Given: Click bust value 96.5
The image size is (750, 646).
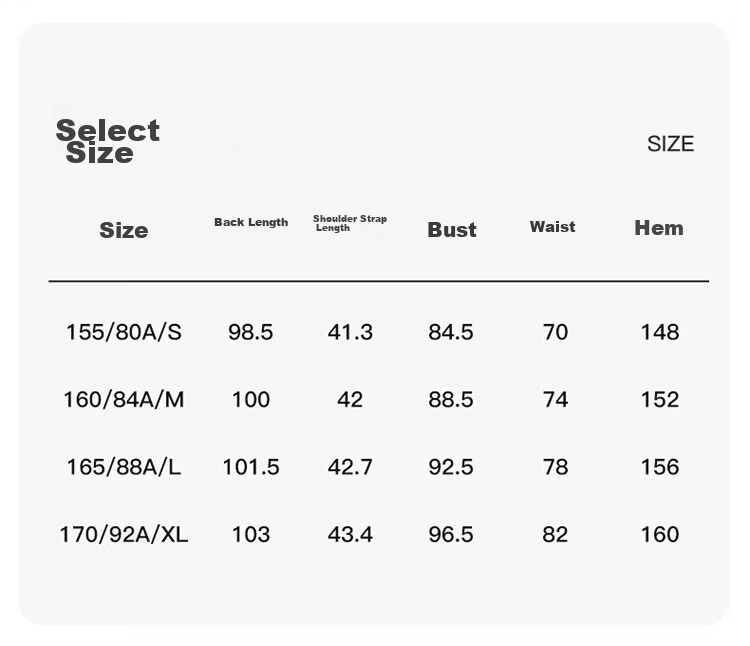Looking at the screenshot, I should point(451,535).
